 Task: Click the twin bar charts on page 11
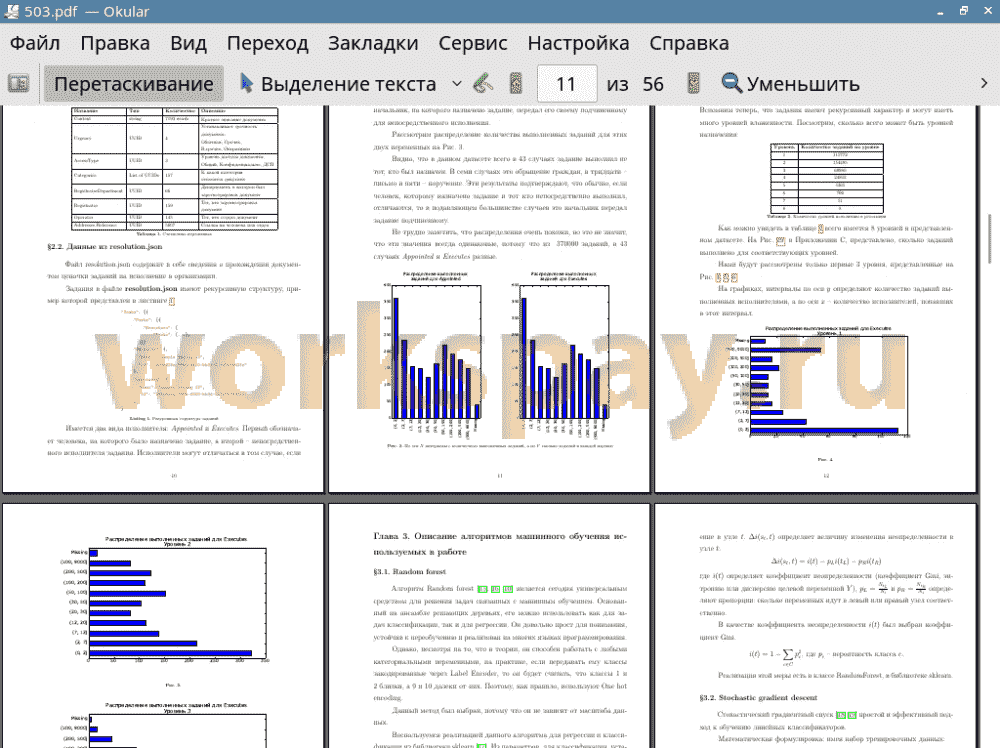[x=500, y=355]
